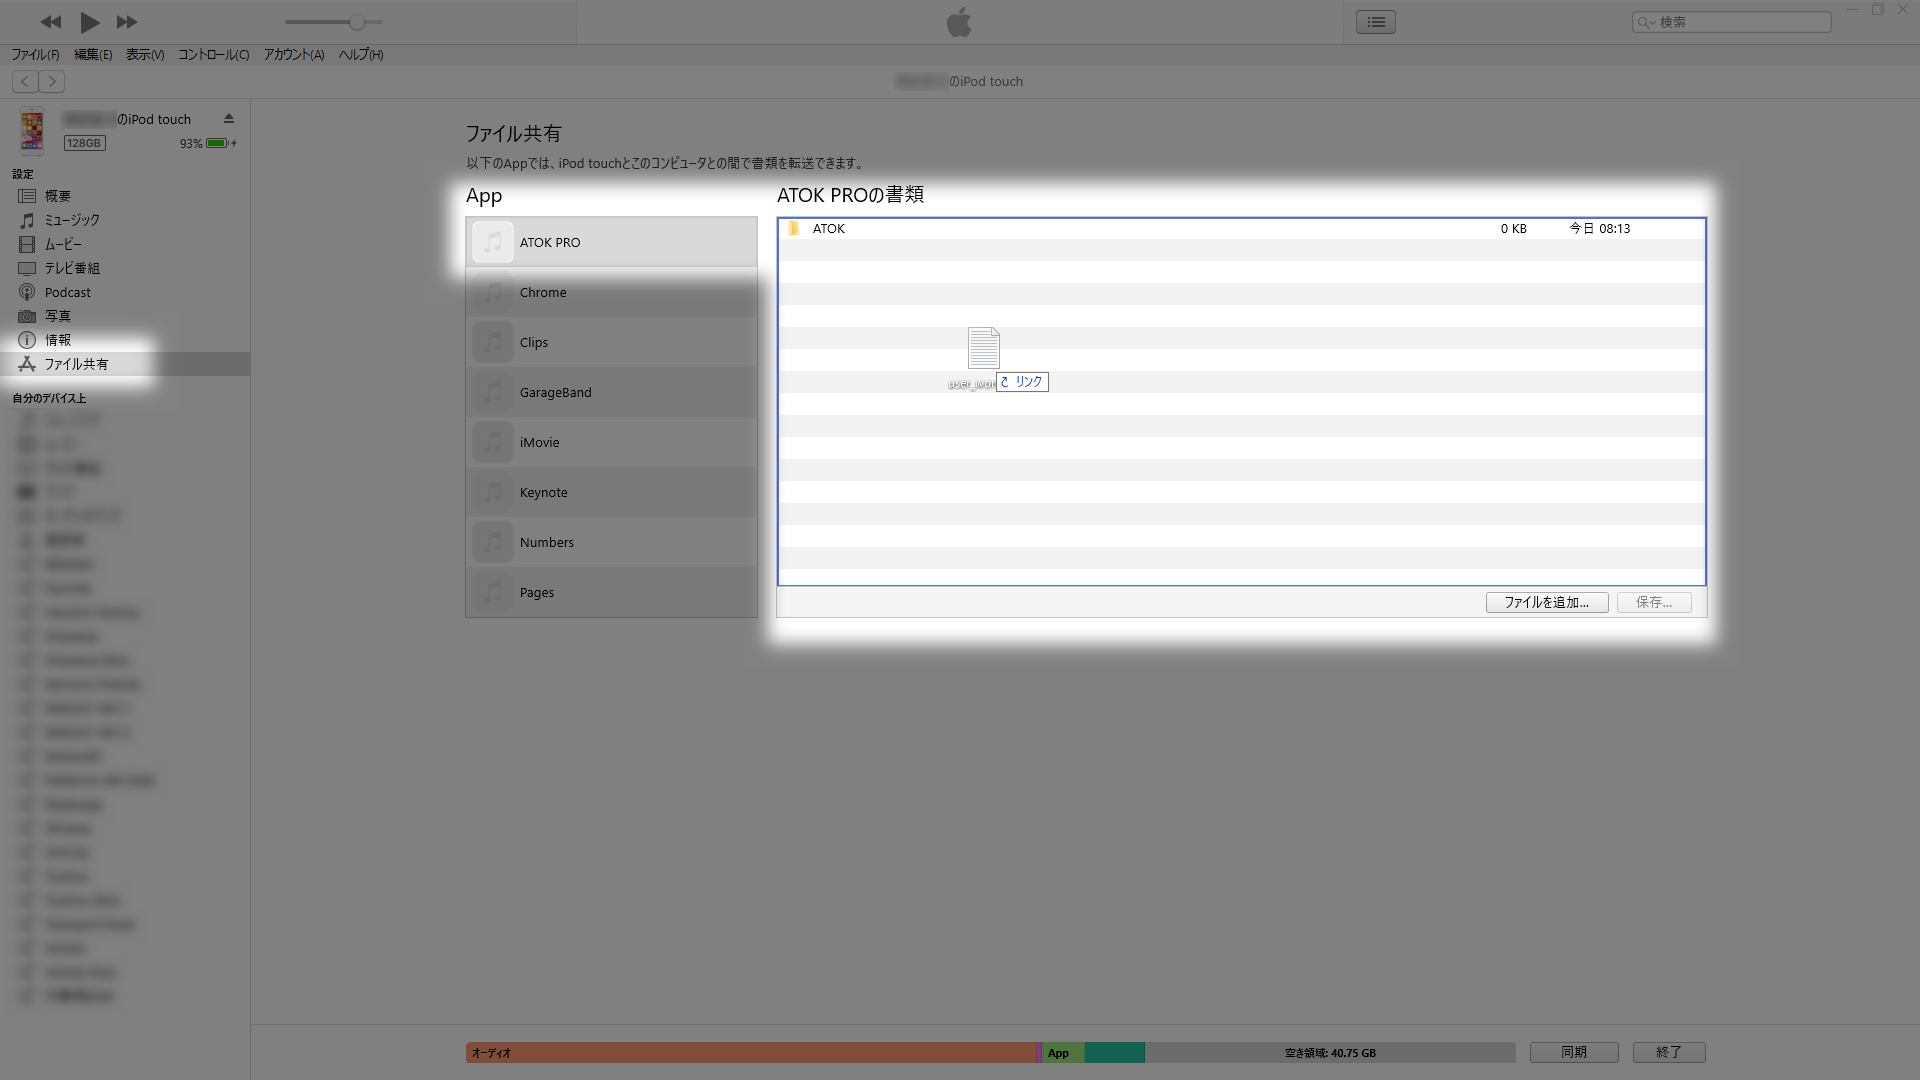Click the iPod touch device thumbnail
Screen dimensions: 1920x1080
point(32,131)
